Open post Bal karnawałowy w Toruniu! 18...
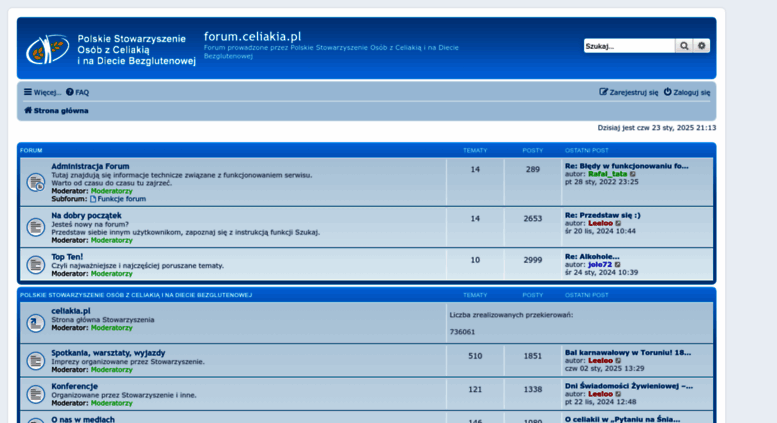The width and height of the screenshot is (777, 423). 628,353
